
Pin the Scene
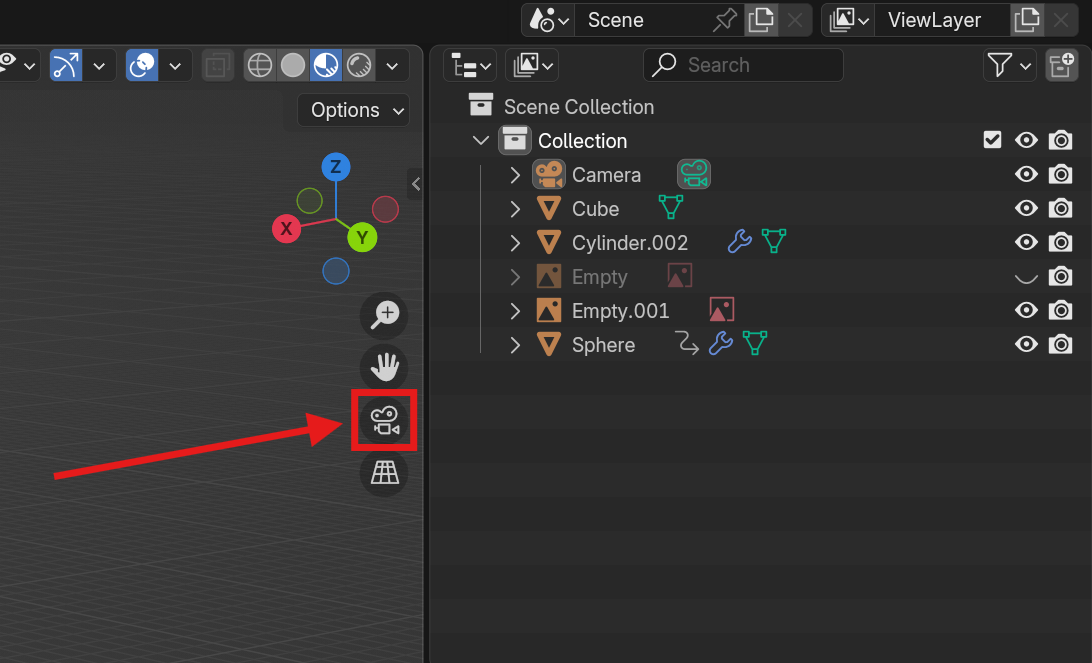tap(725, 20)
